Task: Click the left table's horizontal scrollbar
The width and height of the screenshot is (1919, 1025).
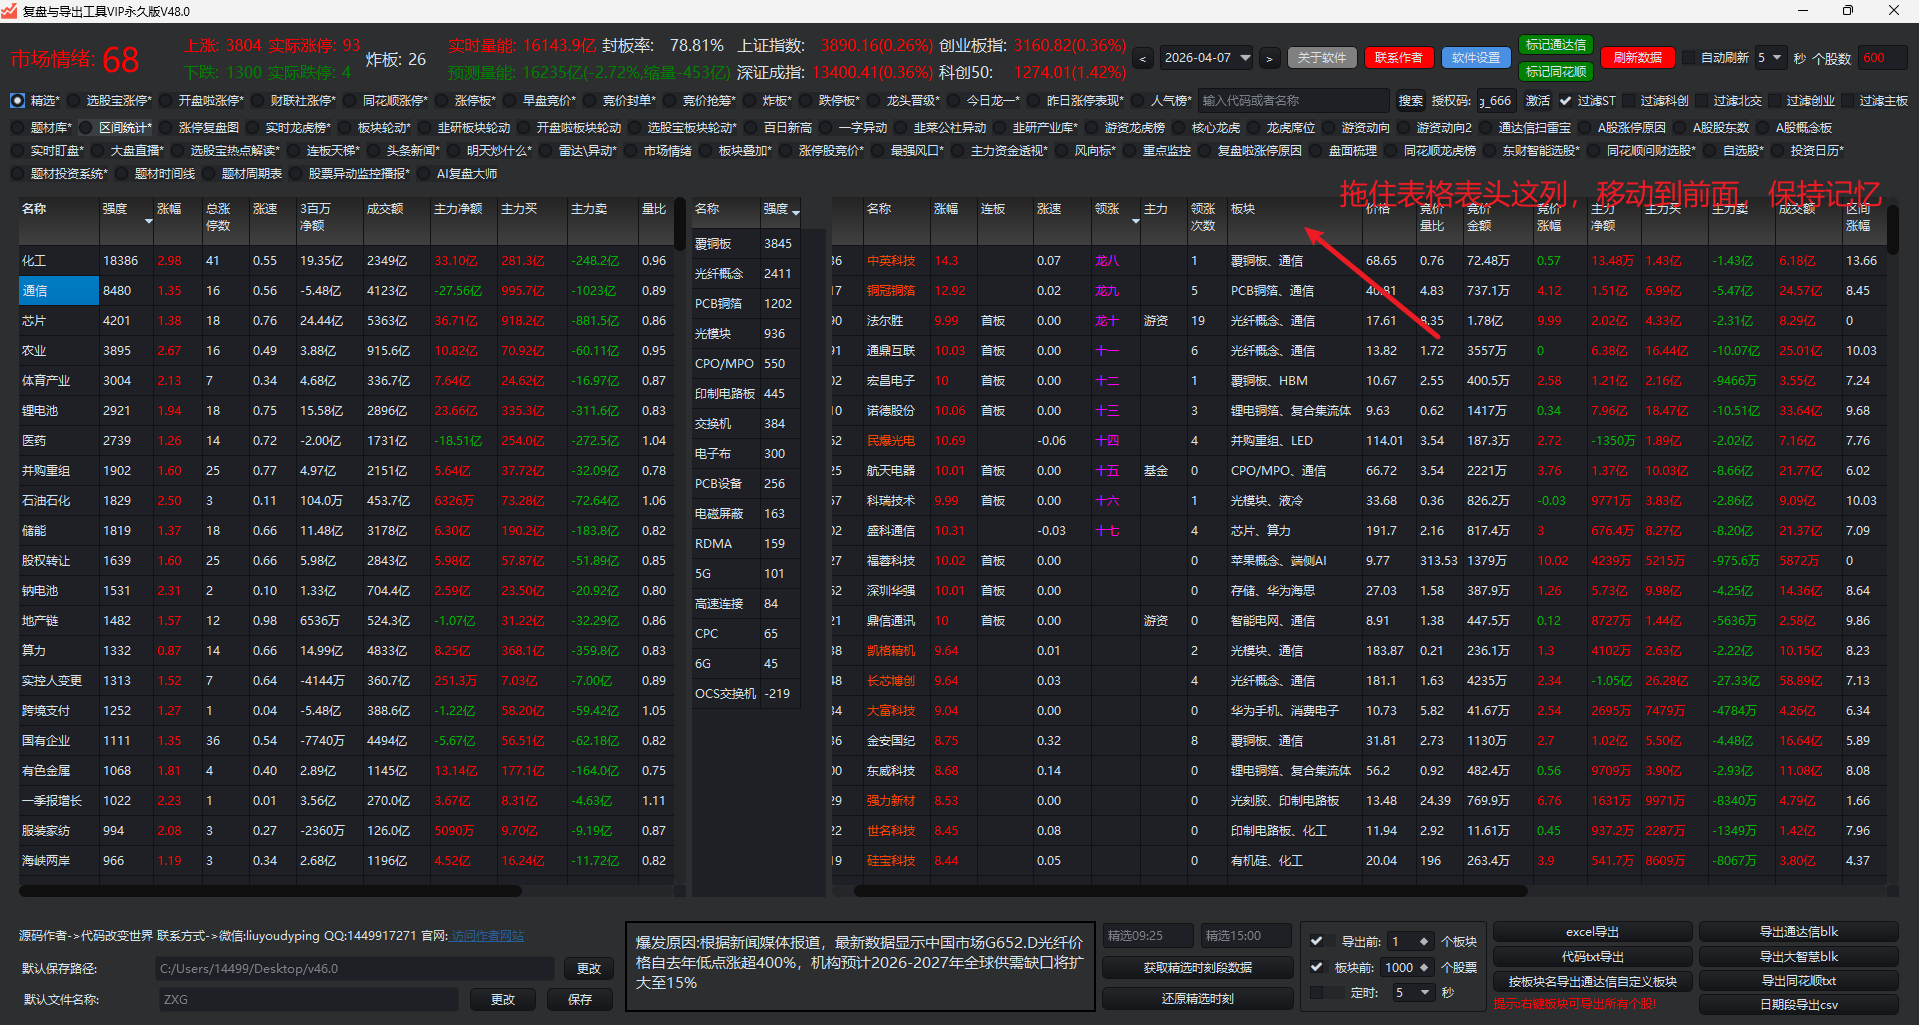Action: click(x=270, y=891)
